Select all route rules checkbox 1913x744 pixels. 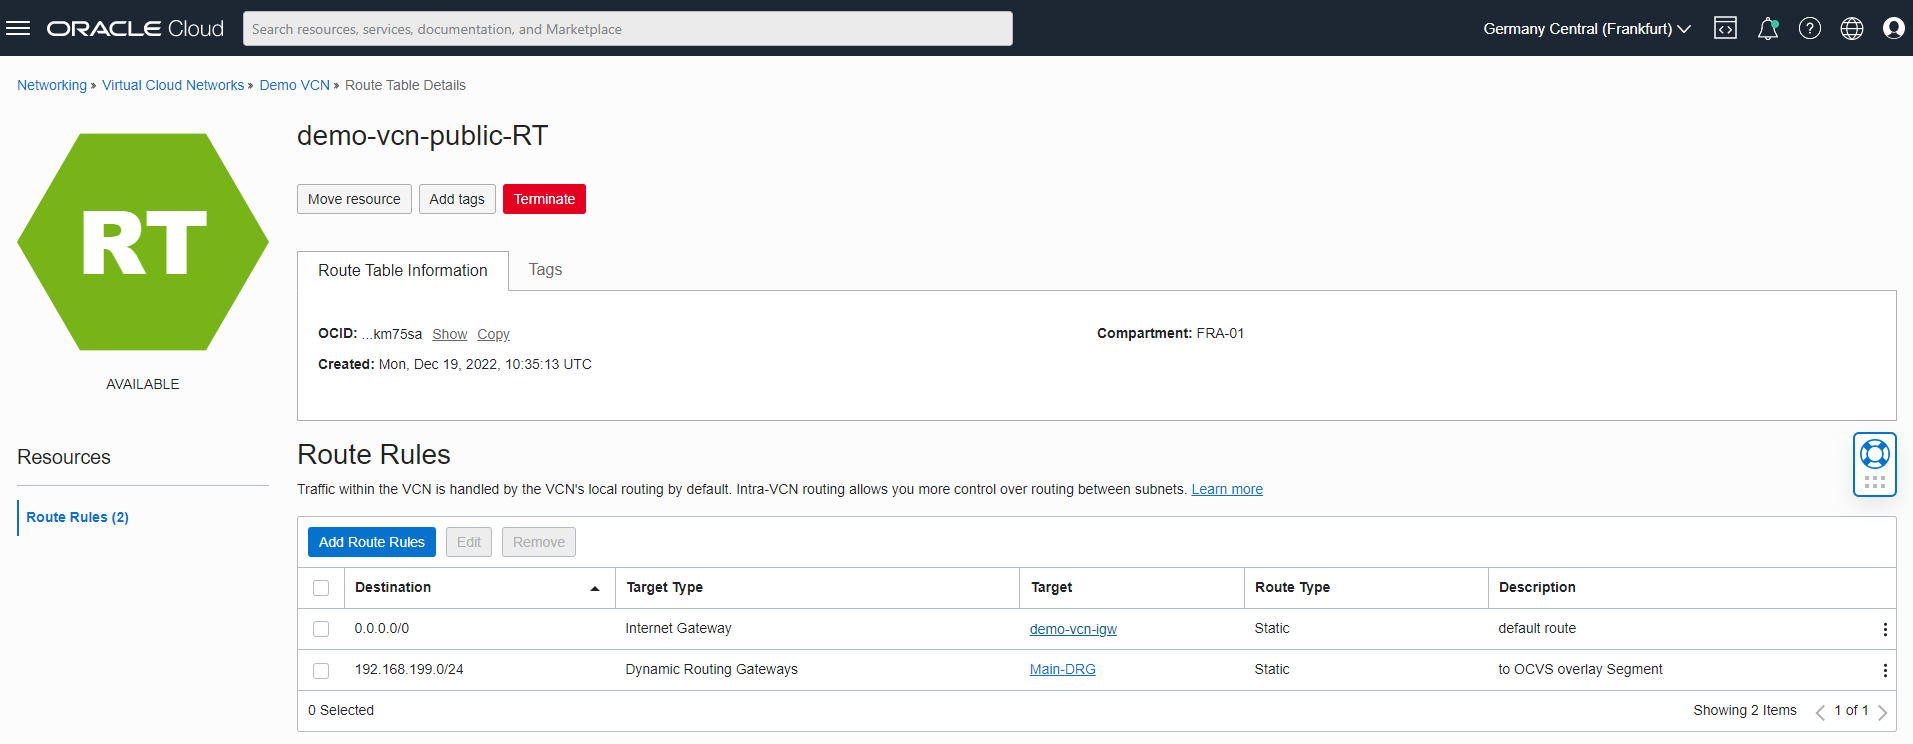(321, 588)
